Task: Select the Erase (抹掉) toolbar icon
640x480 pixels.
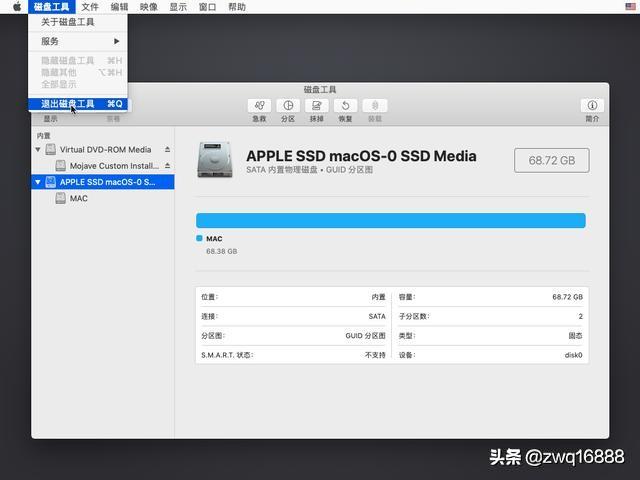Action: click(317, 106)
